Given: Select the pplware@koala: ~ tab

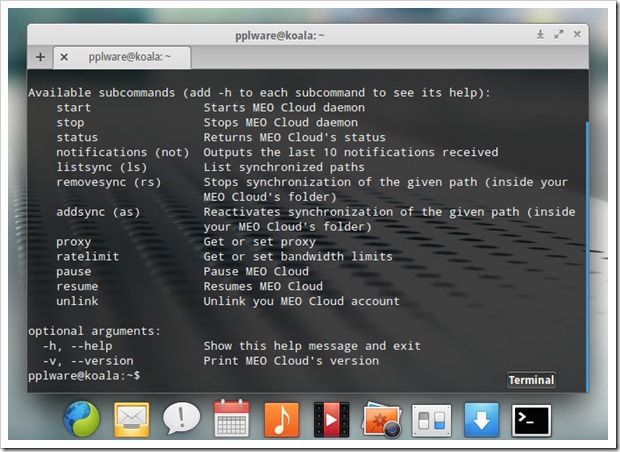Looking at the screenshot, I should pos(130,57).
